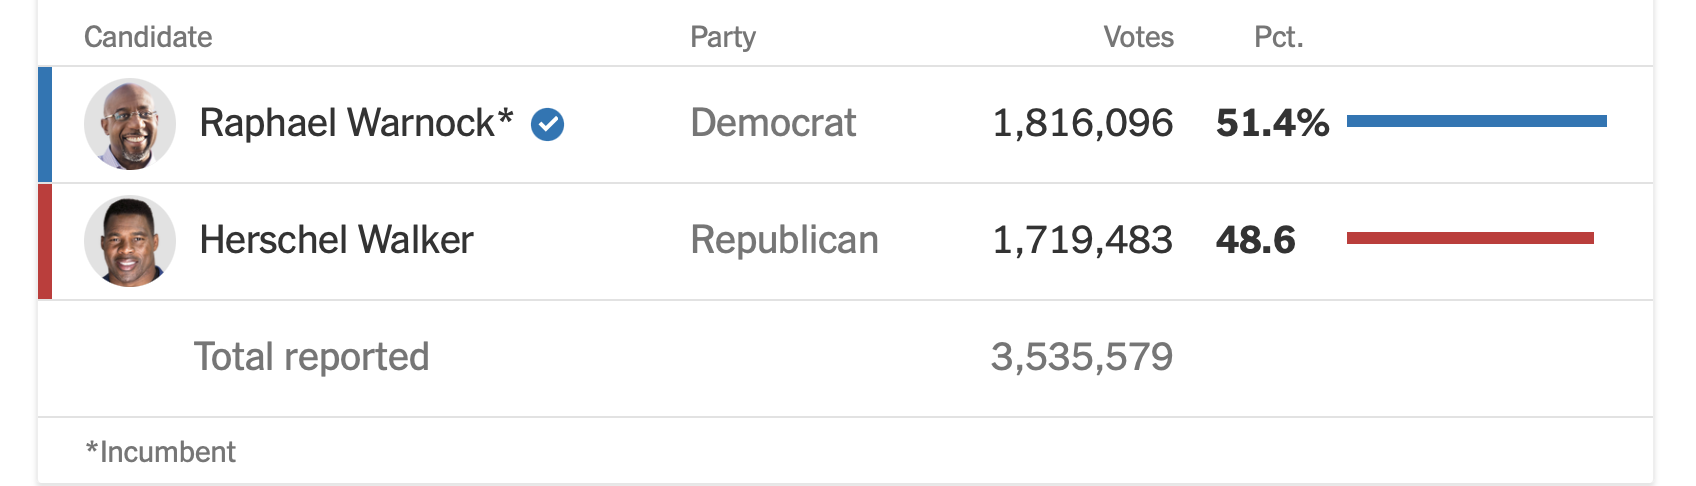Image resolution: width=1696 pixels, height=486 pixels.
Task: Select the Herschel Walker candidate name
Action: pyautogui.click(x=336, y=241)
